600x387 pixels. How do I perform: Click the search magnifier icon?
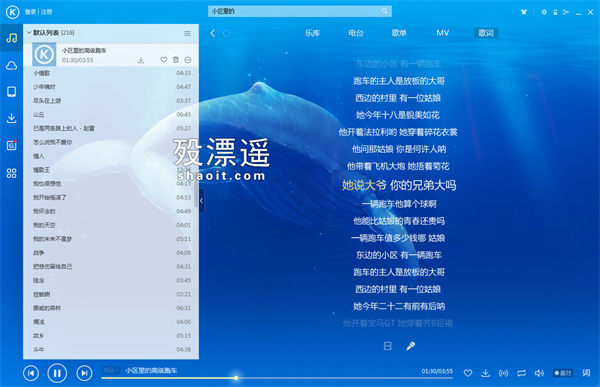(x=384, y=11)
